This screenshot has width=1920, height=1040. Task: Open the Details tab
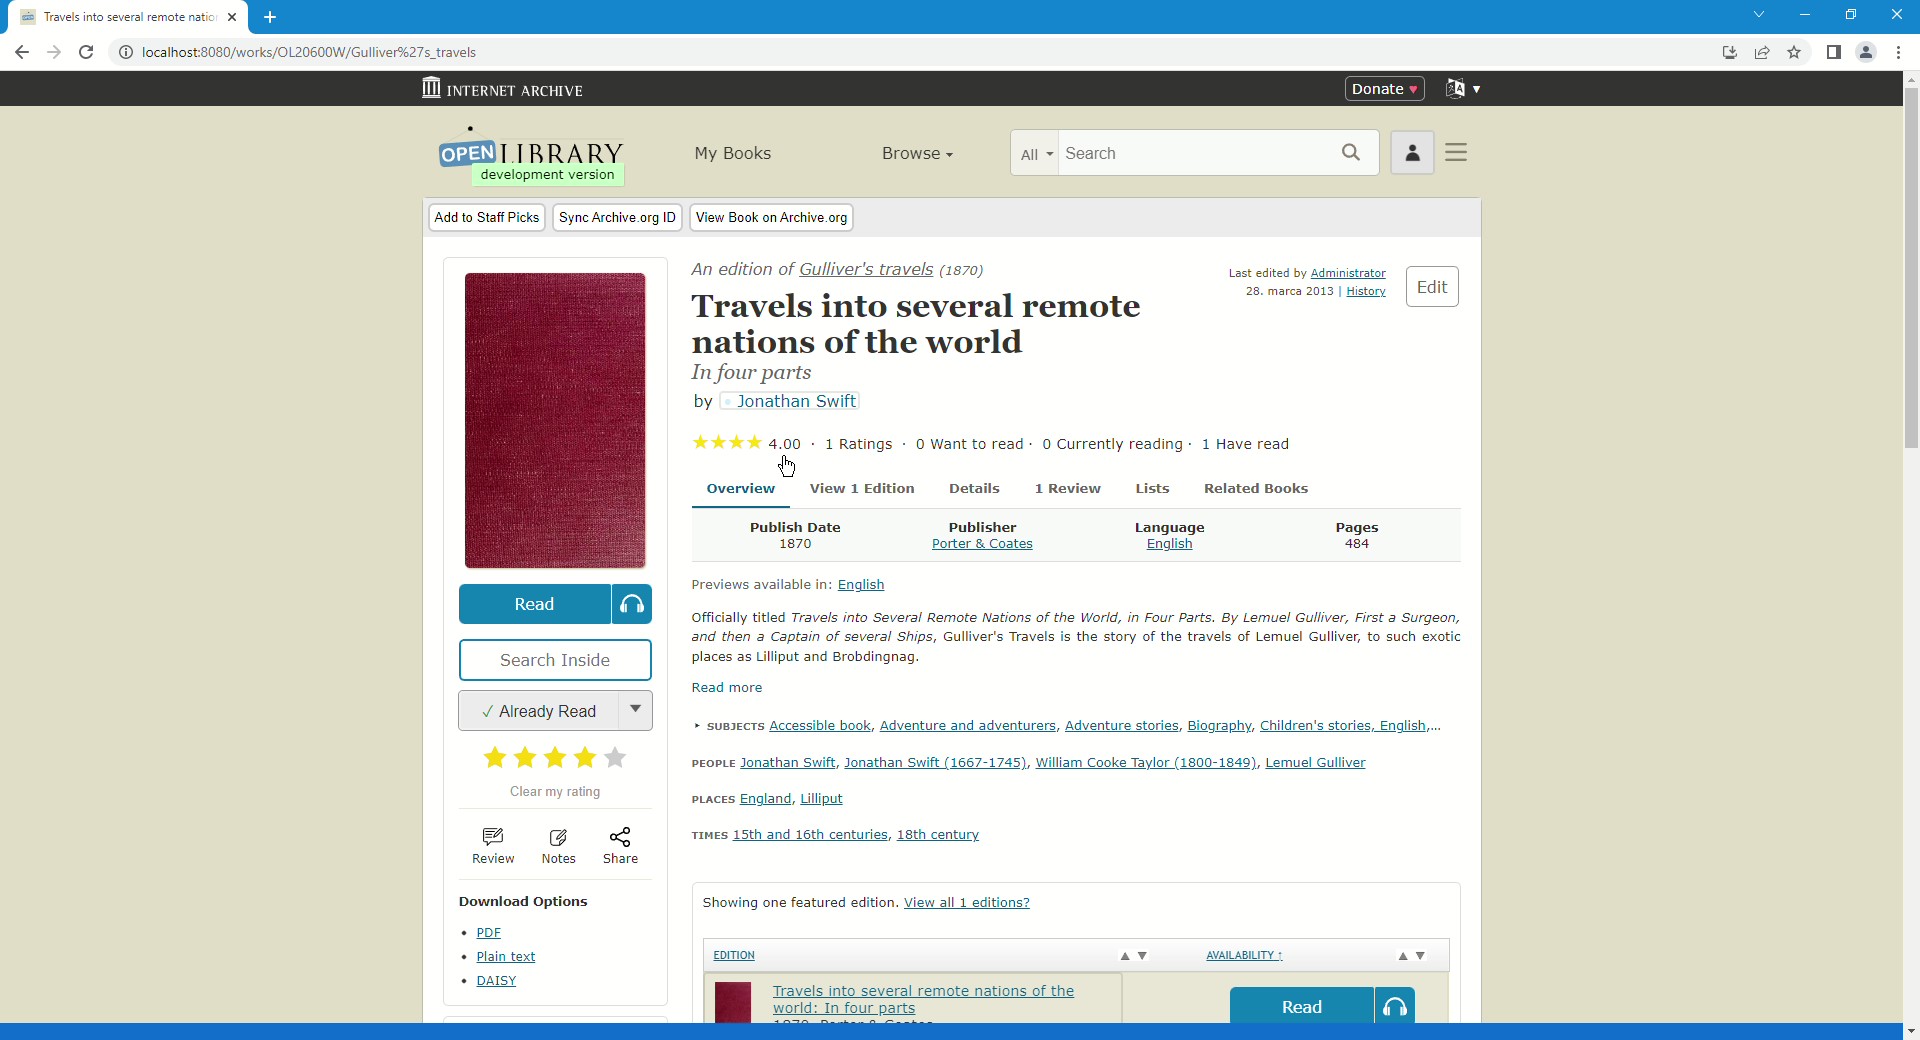coord(974,488)
